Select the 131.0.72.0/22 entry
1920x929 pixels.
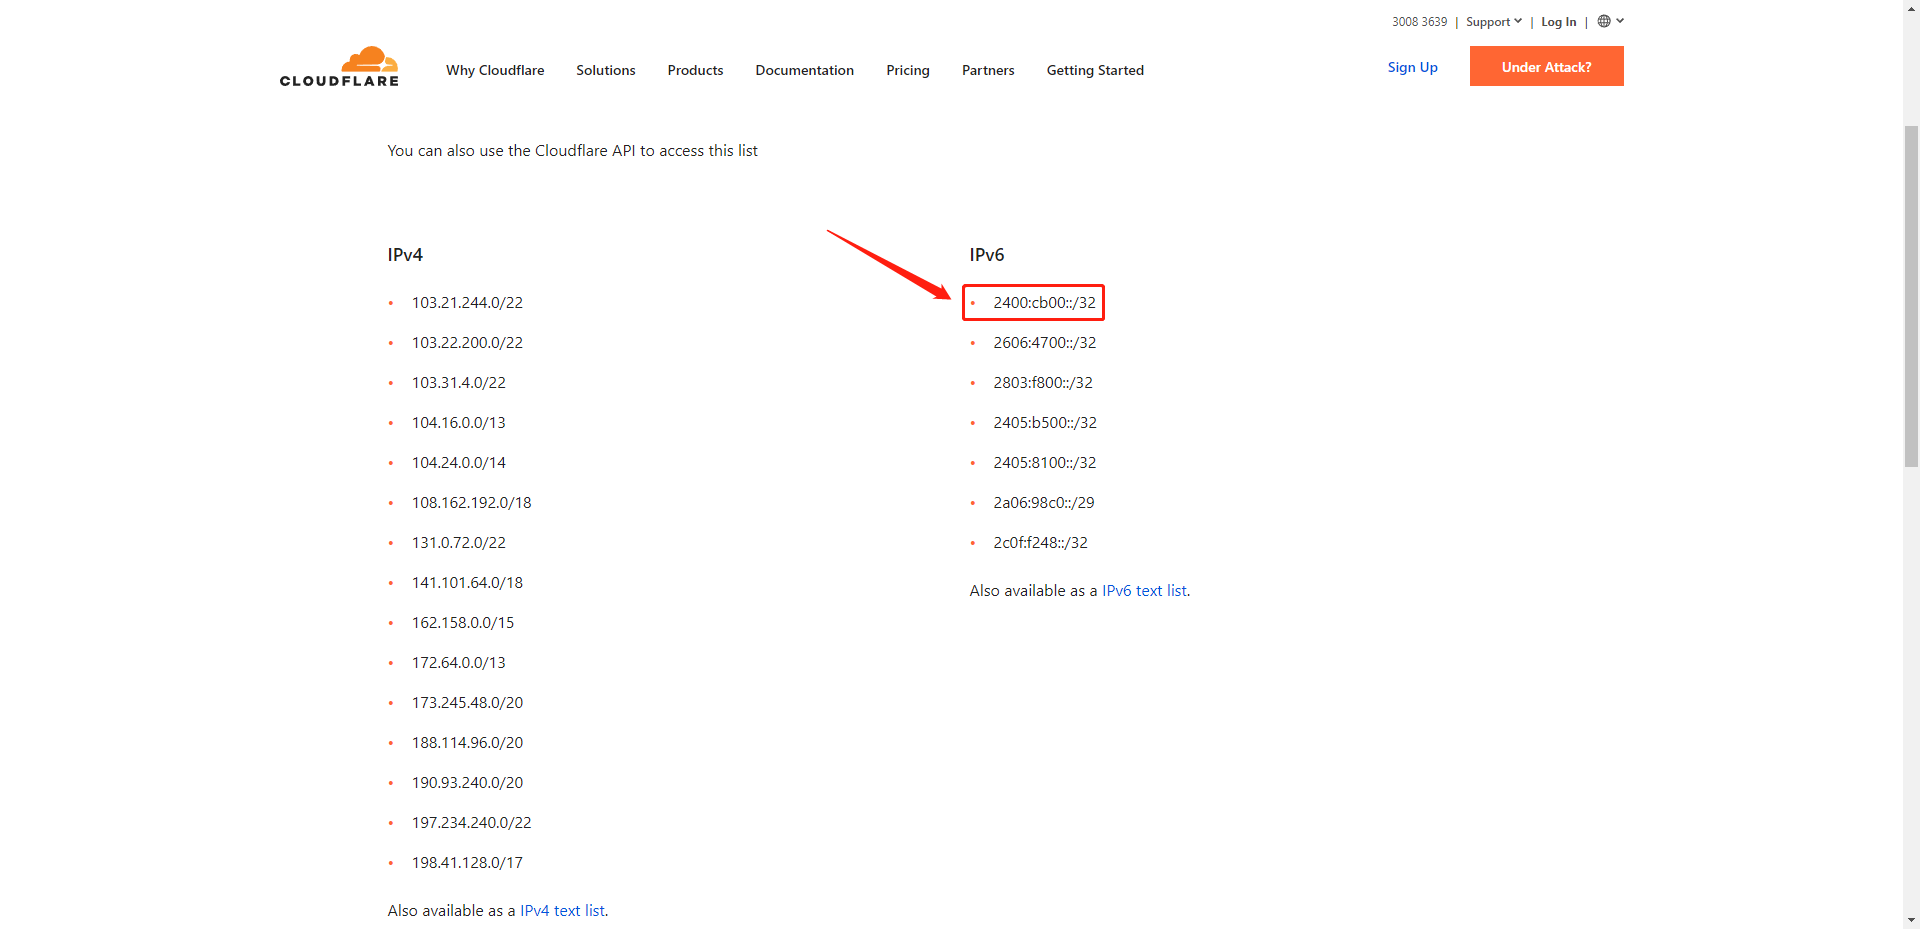[x=459, y=542]
